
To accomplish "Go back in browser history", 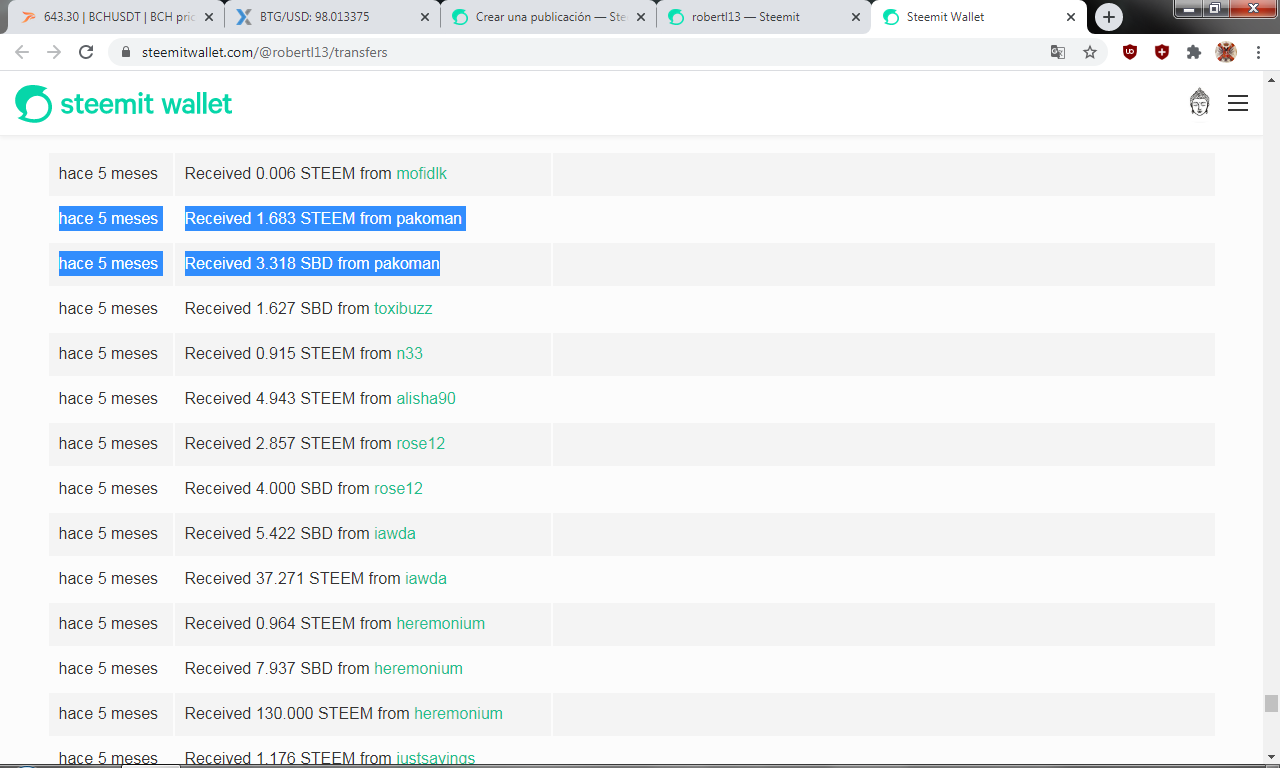I will tap(22, 52).
